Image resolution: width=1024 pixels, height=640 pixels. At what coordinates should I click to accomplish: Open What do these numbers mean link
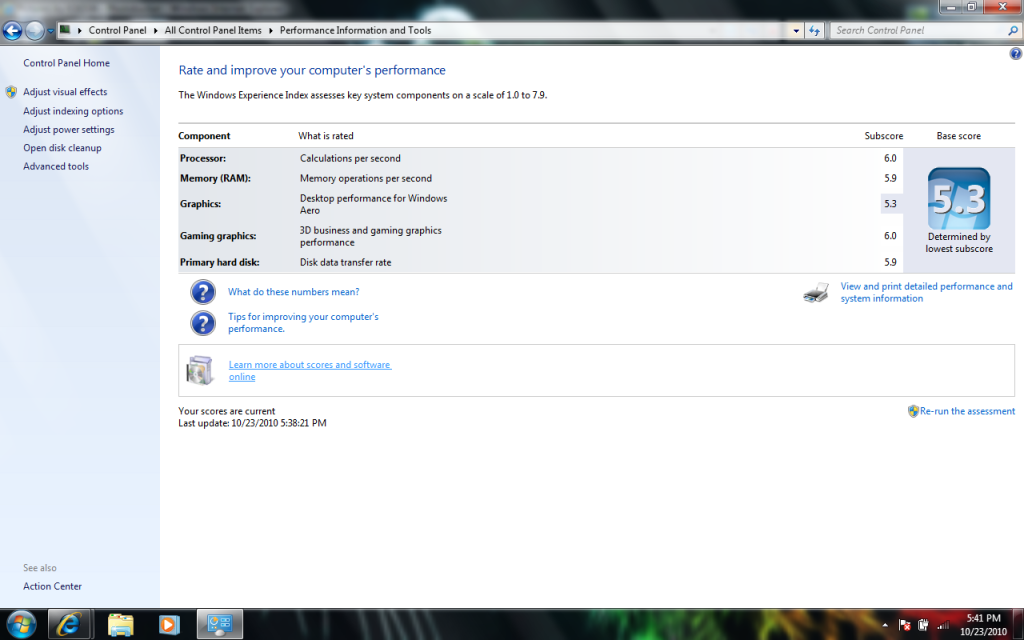(293, 292)
